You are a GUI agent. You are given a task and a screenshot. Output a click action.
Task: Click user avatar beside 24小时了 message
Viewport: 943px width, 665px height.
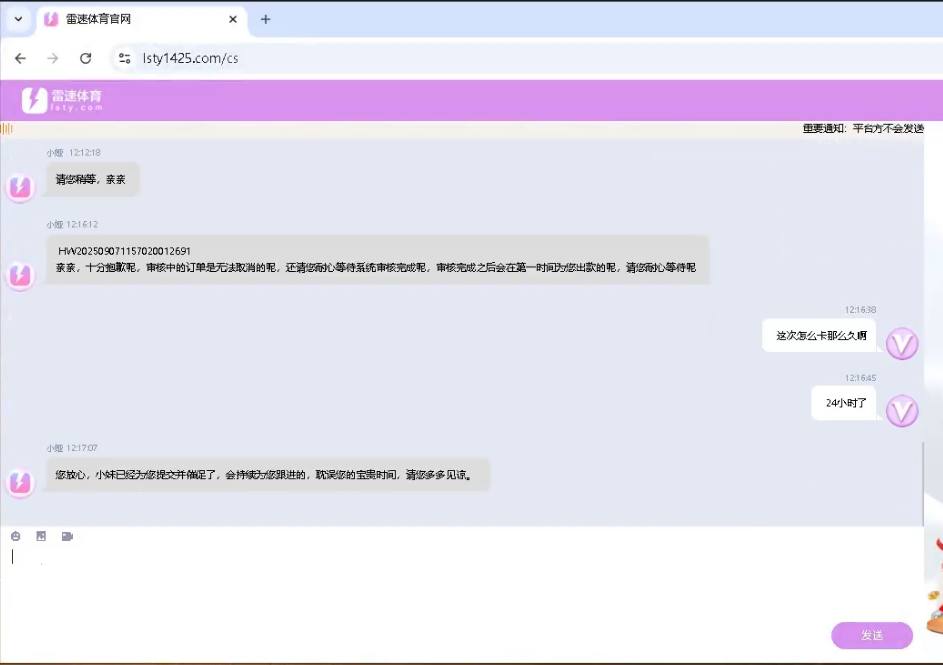[902, 410]
